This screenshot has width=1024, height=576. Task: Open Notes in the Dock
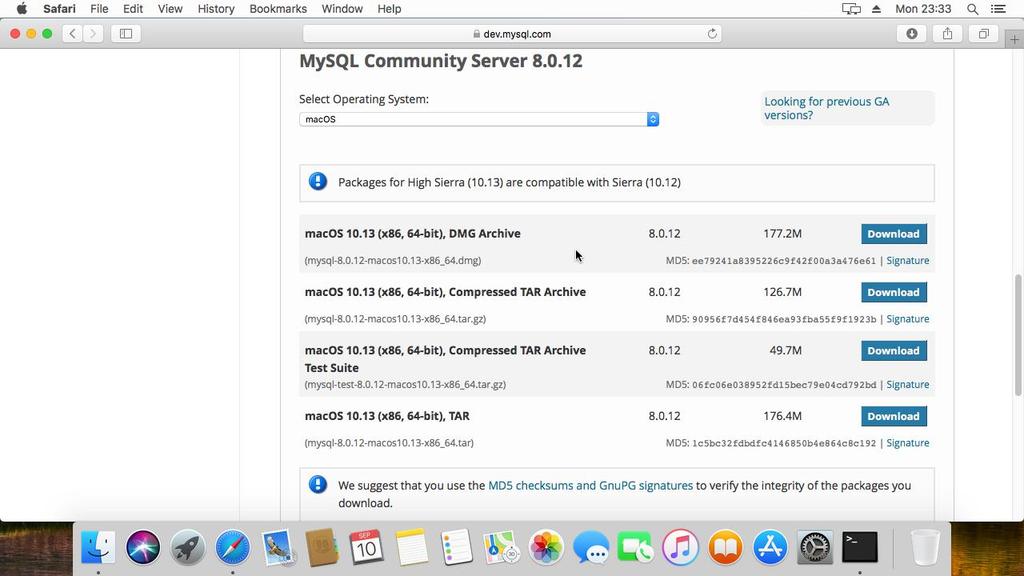pos(411,547)
